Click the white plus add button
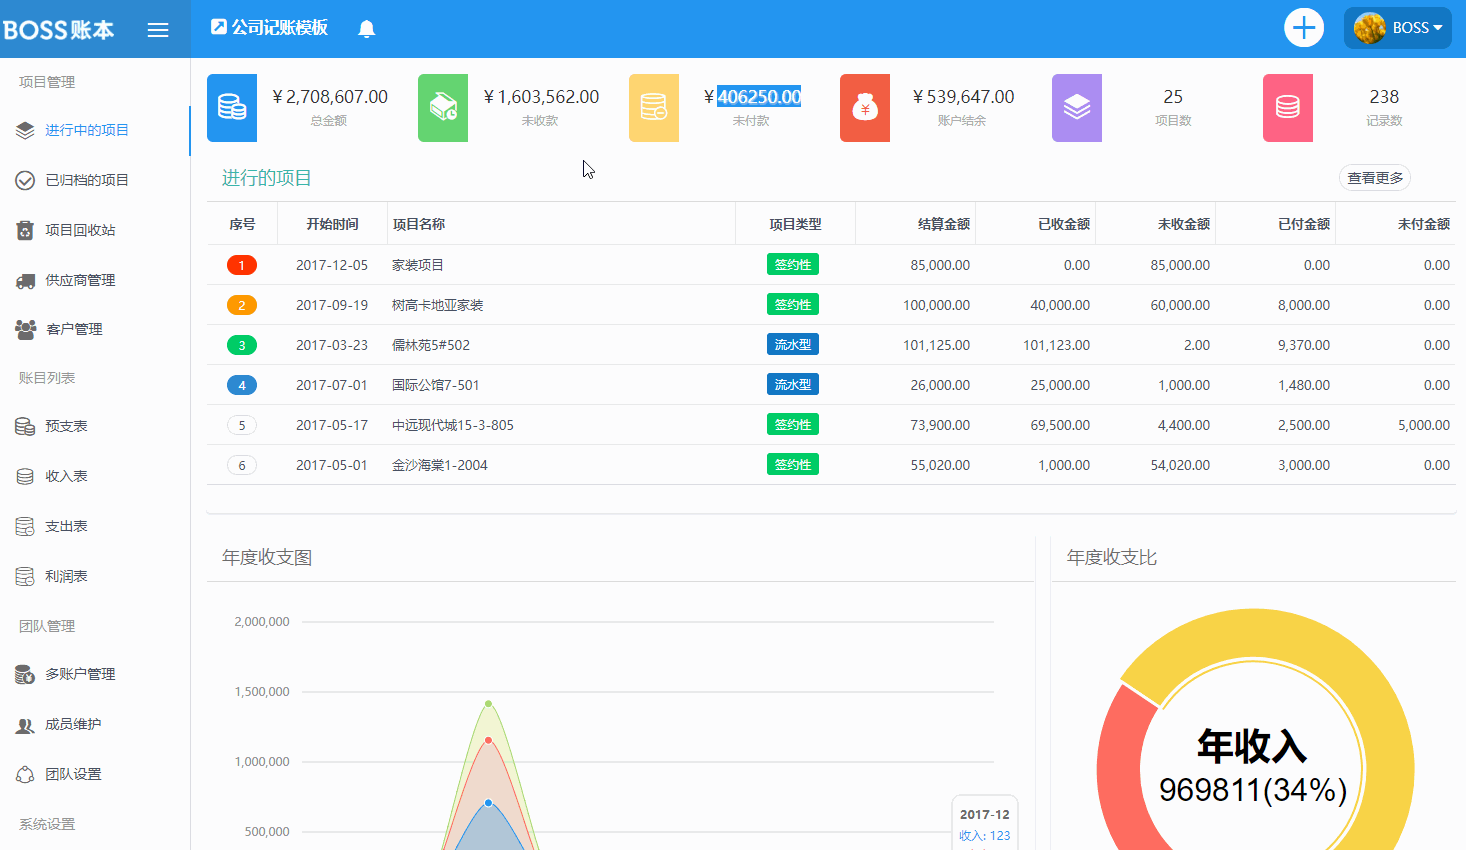Image resolution: width=1466 pixels, height=850 pixels. point(1303,28)
